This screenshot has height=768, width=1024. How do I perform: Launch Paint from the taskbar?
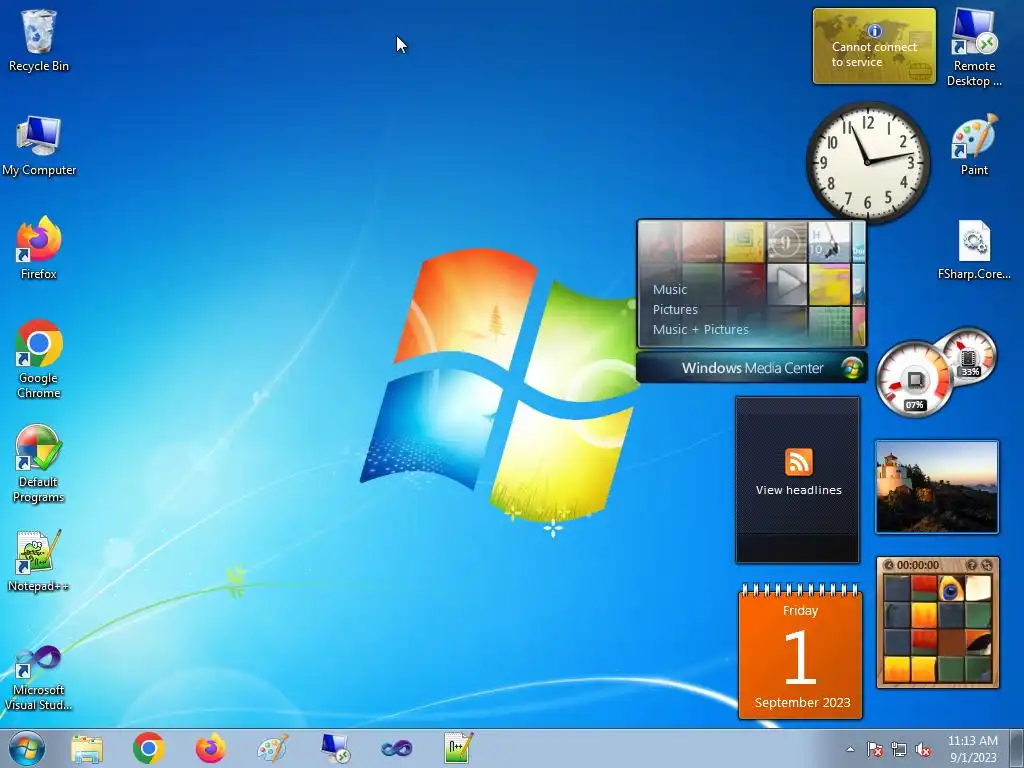click(x=272, y=748)
